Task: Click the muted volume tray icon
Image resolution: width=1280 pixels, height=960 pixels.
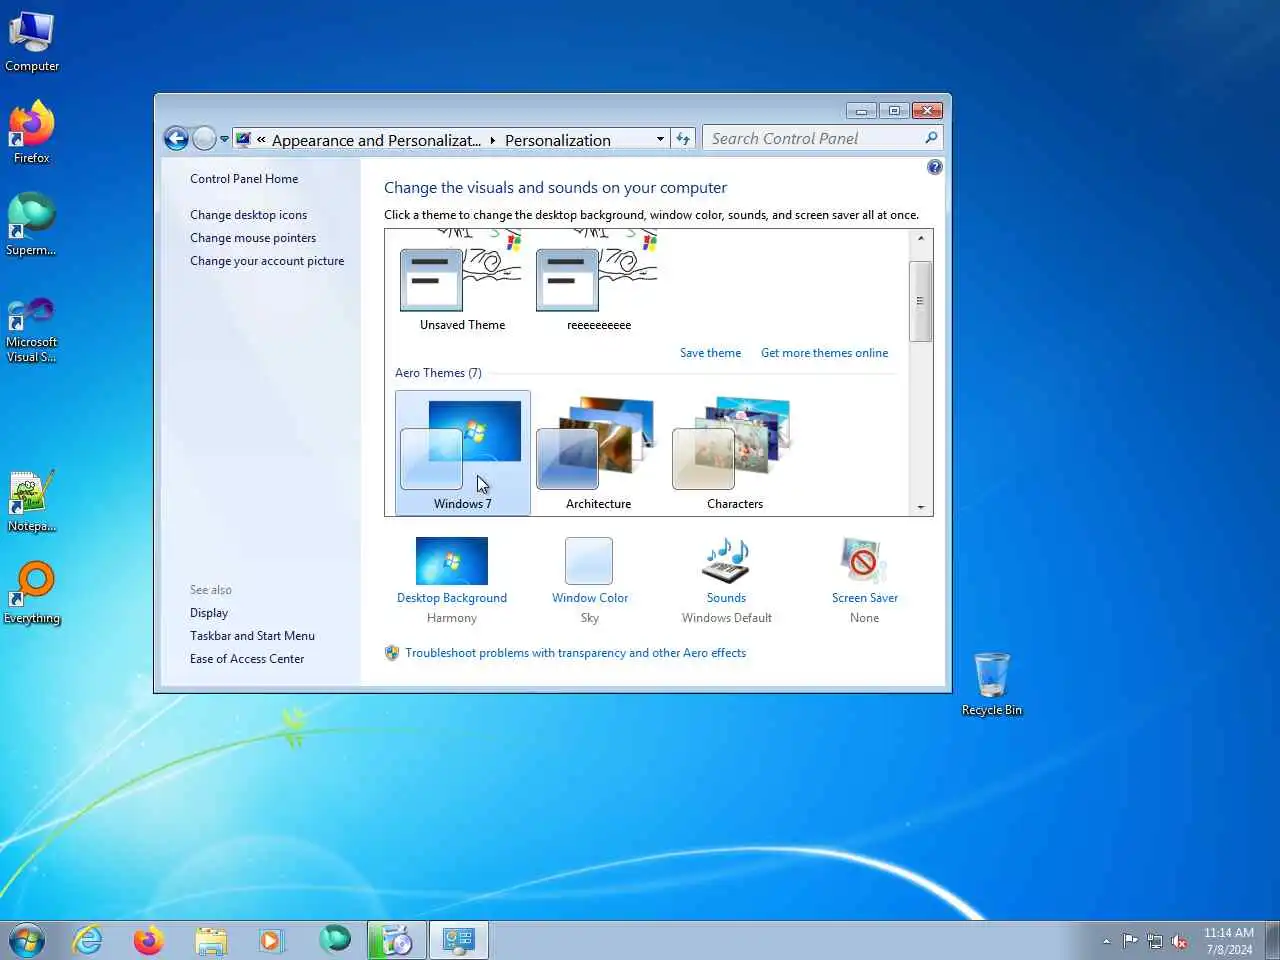Action: (x=1180, y=941)
